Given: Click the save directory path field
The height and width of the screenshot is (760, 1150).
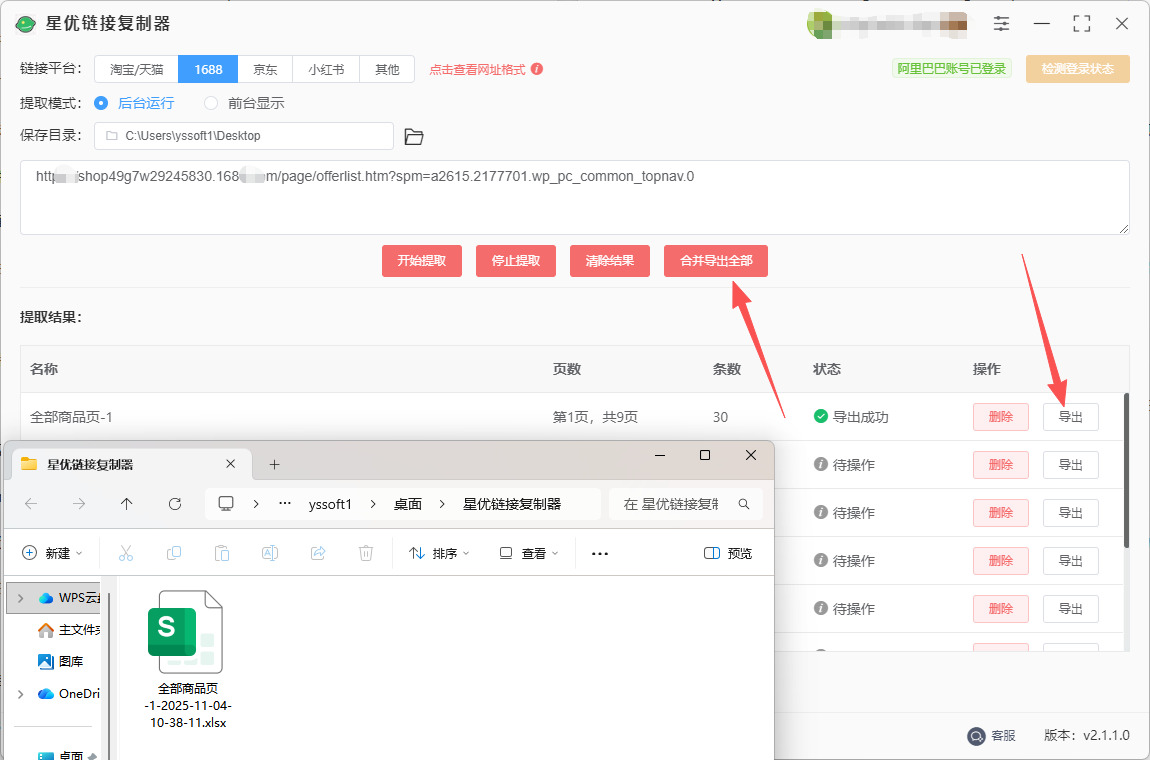Looking at the screenshot, I should coord(243,136).
